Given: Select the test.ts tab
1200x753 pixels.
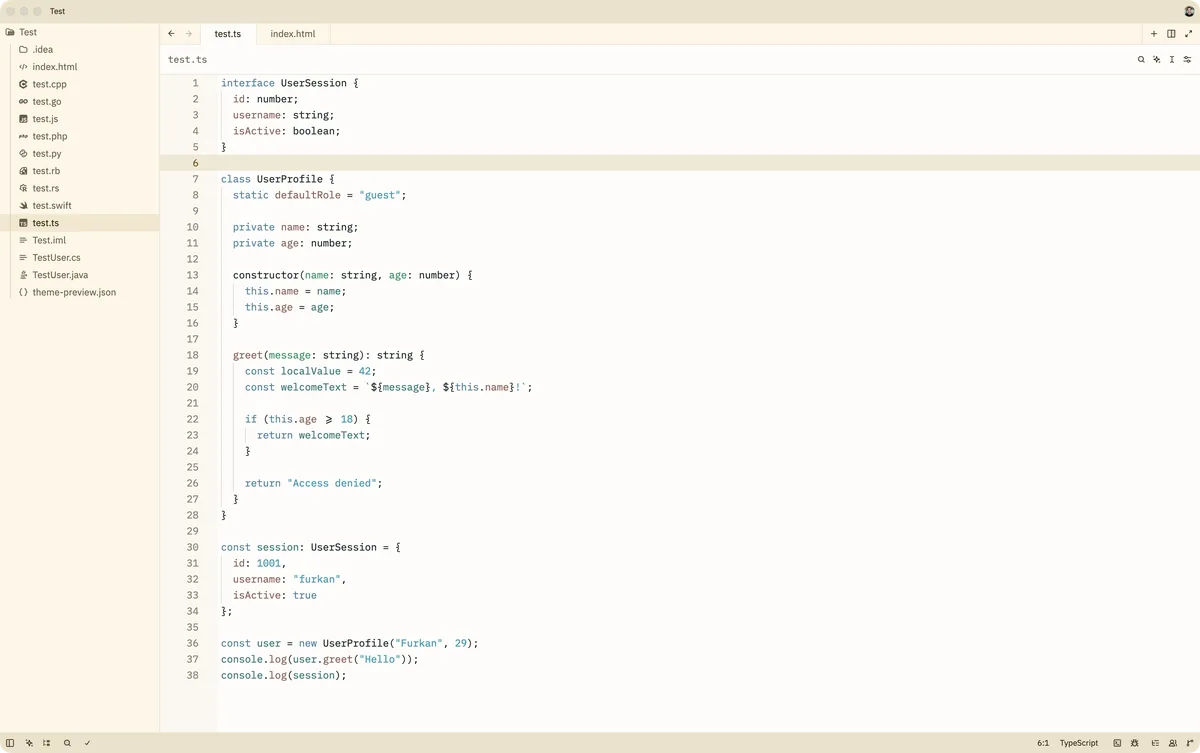Looking at the screenshot, I should [228, 34].
